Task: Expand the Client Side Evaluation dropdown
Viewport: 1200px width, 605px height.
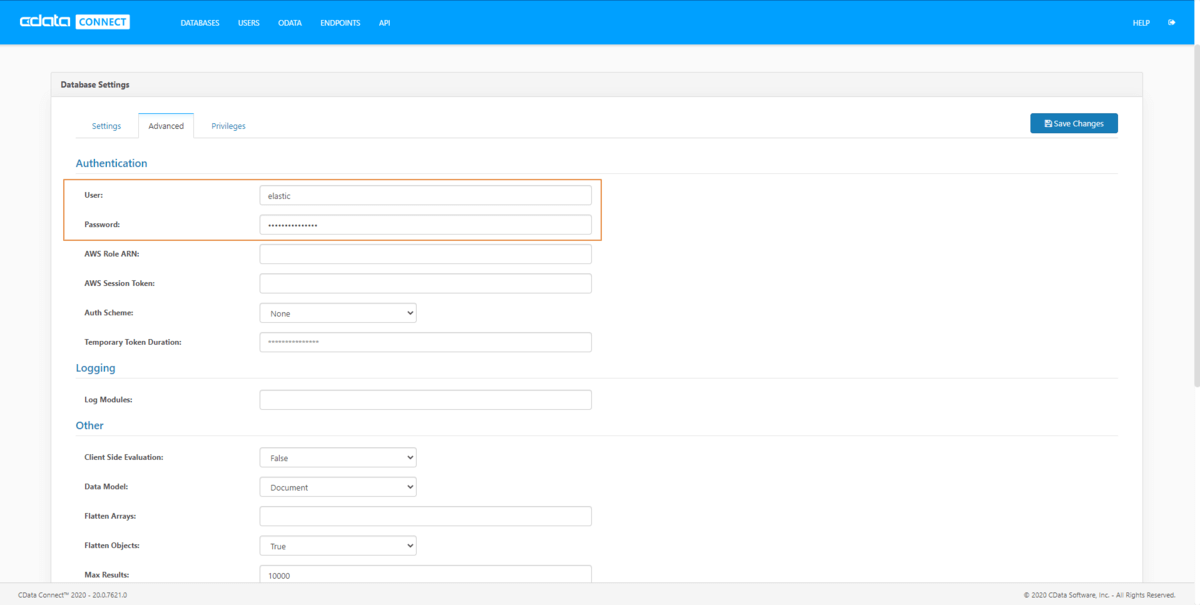Action: [x=338, y=457]
